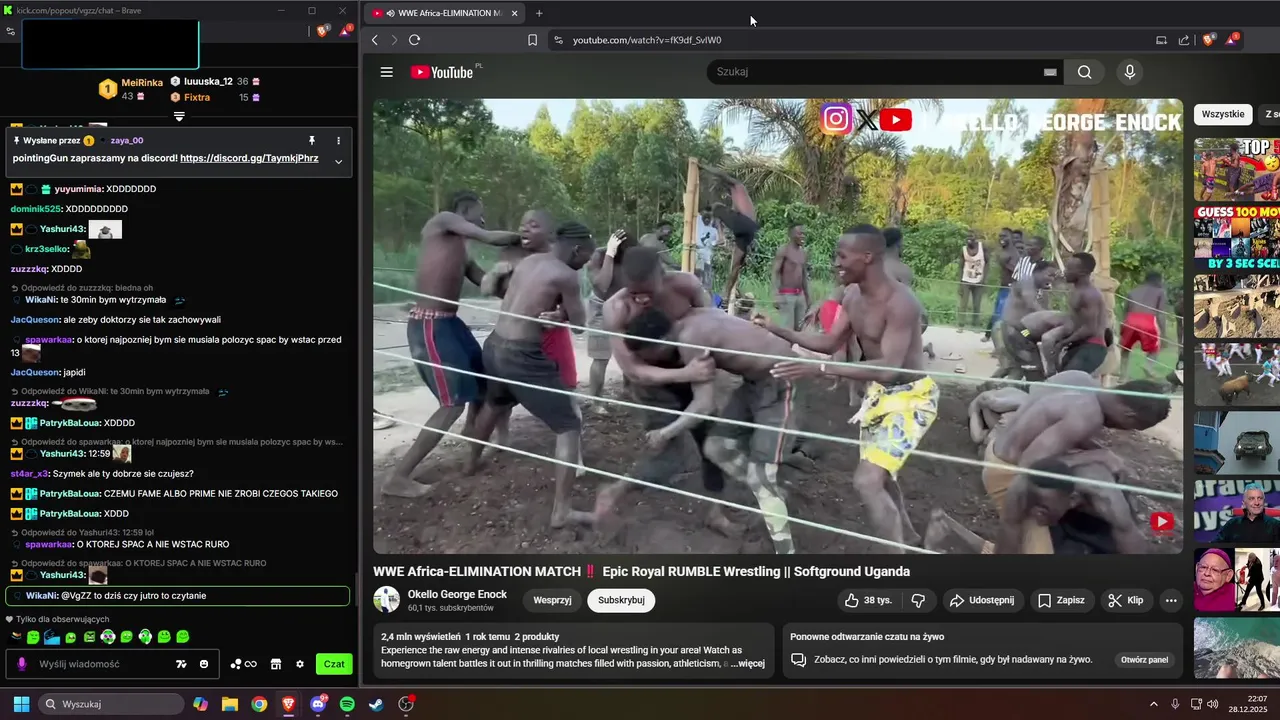The width and height of the screenshot is (1280, 720).
Task: Click the channel avatar under video
Action: (x=386, y=600)
